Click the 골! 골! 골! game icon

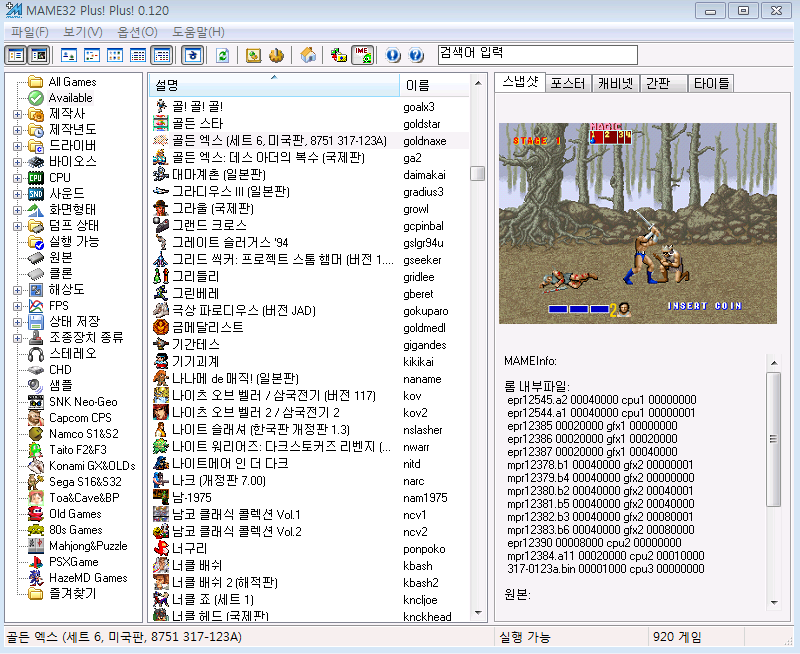pos(161,107)
